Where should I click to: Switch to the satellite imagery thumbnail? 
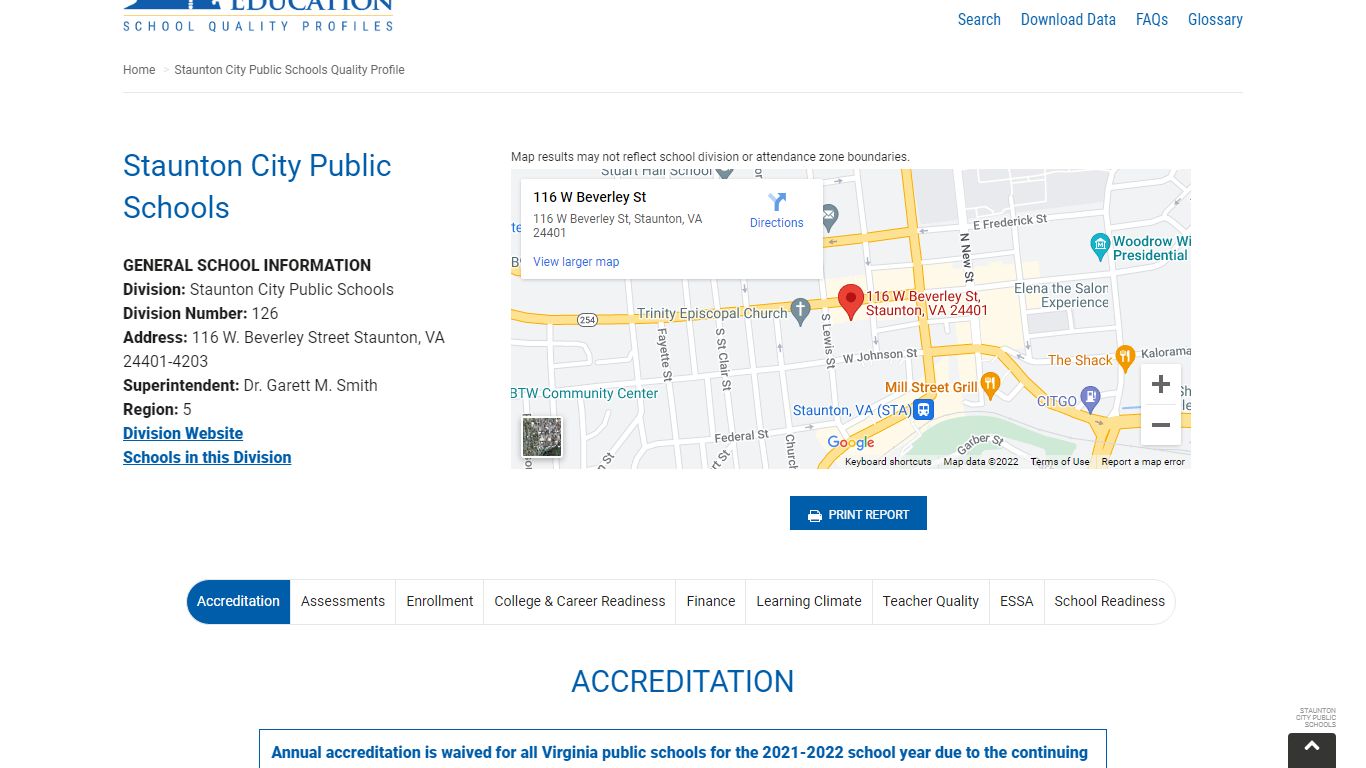(542, 437)
